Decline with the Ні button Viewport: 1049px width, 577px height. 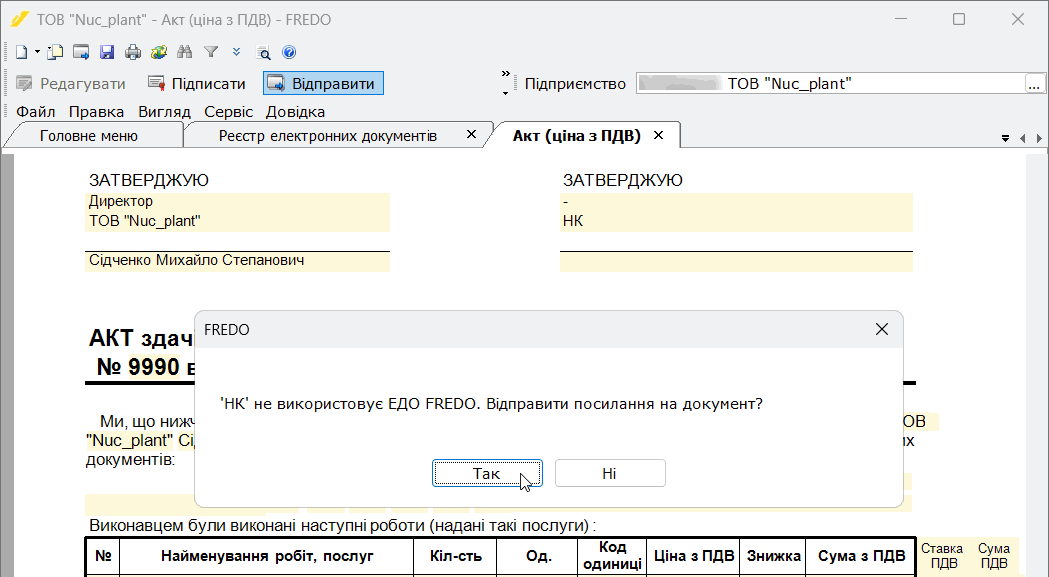(x=610, y=473)
